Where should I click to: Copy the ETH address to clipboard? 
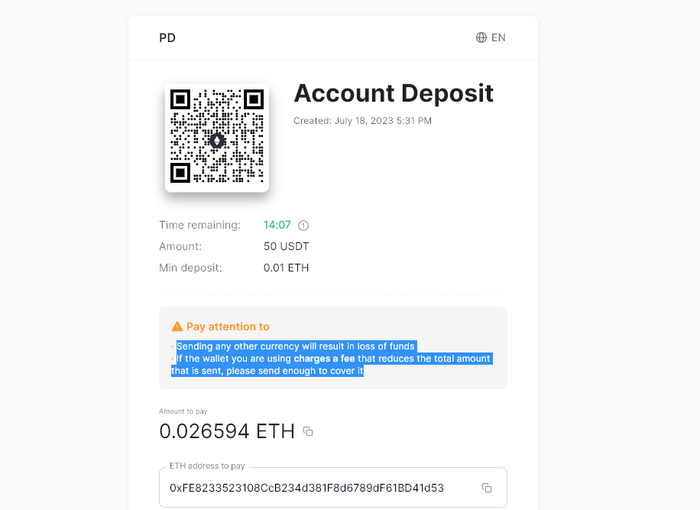coord(487,488)
